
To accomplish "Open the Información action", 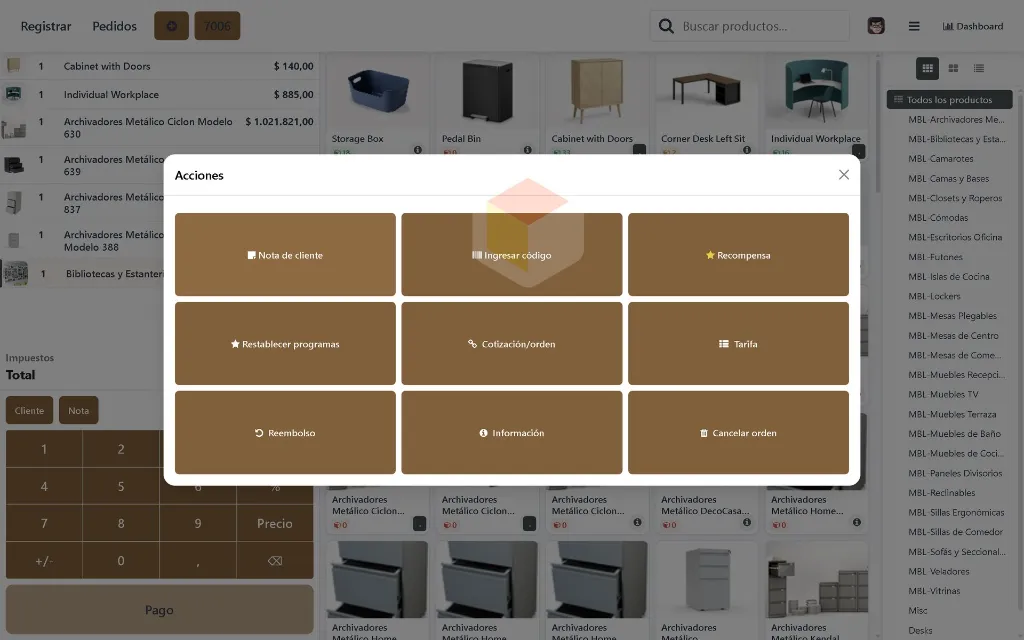I will click(511, 432).
